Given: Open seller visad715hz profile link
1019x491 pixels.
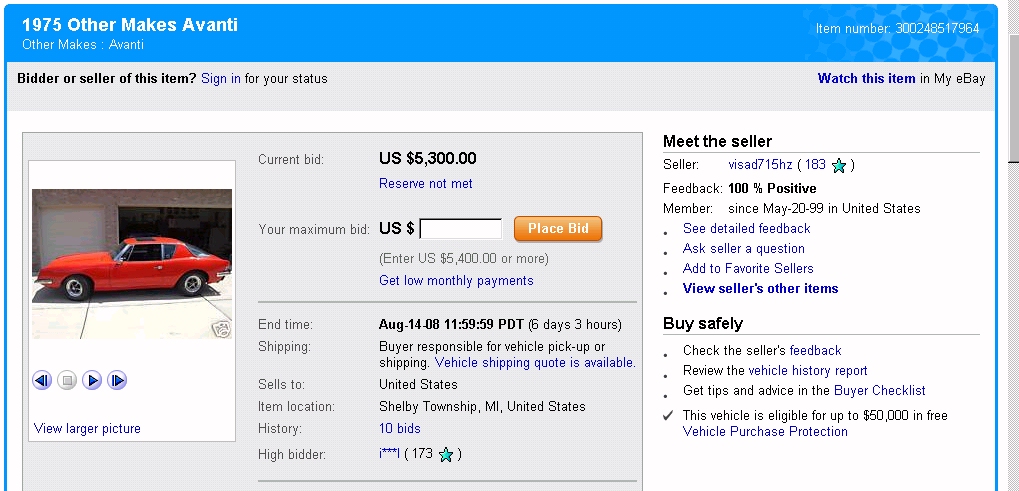Looking at the screenshot, I should (x=759, y=165).
